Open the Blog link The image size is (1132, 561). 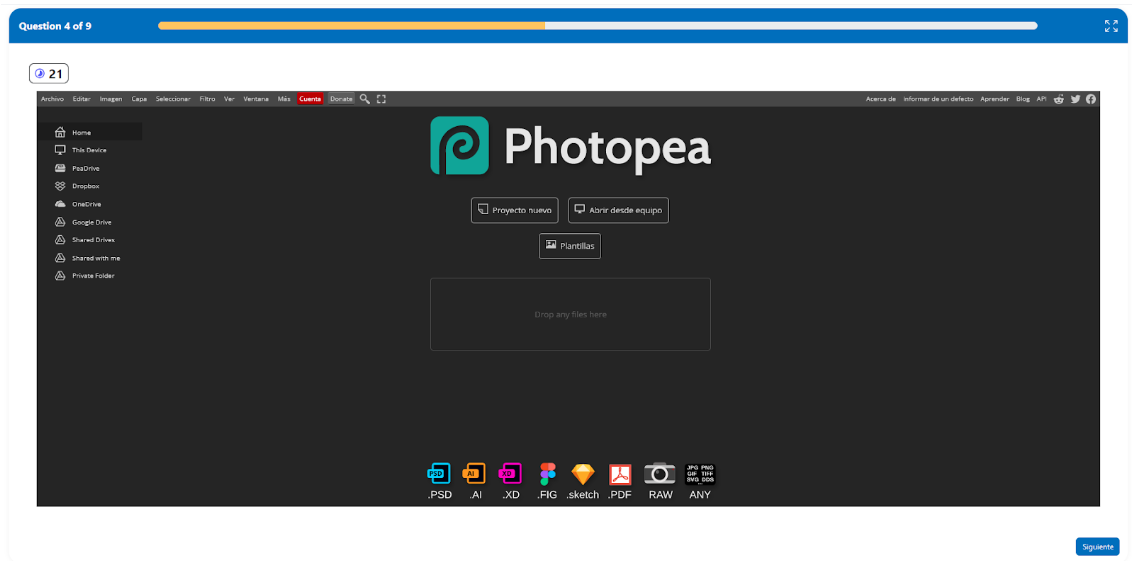(x=1023, y=99)
